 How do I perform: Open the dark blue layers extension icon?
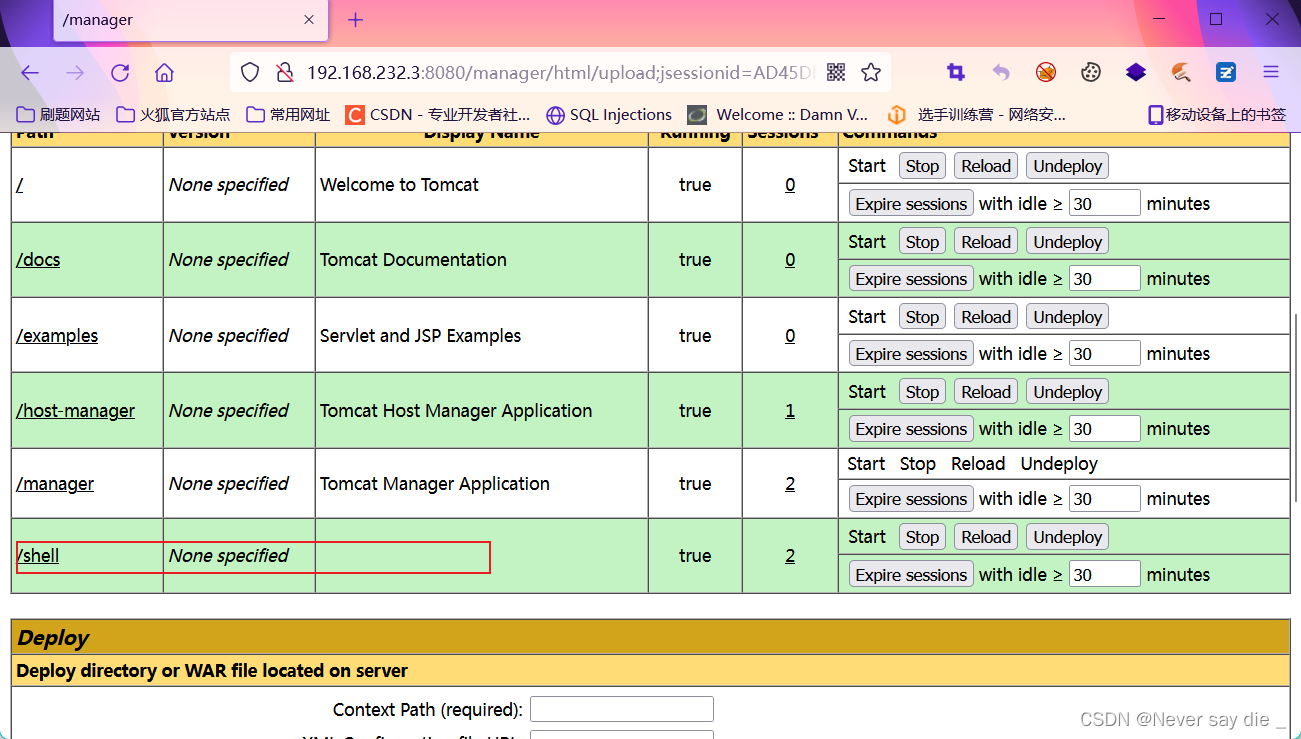[1136, 72]
